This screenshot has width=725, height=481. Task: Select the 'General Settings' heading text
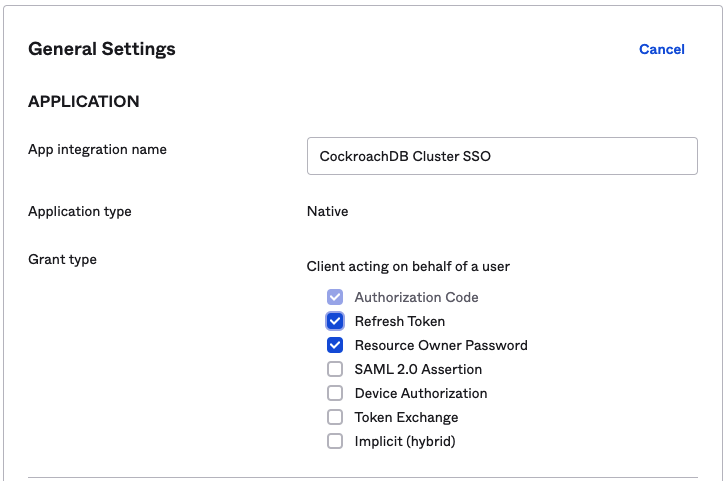(101, 48)
